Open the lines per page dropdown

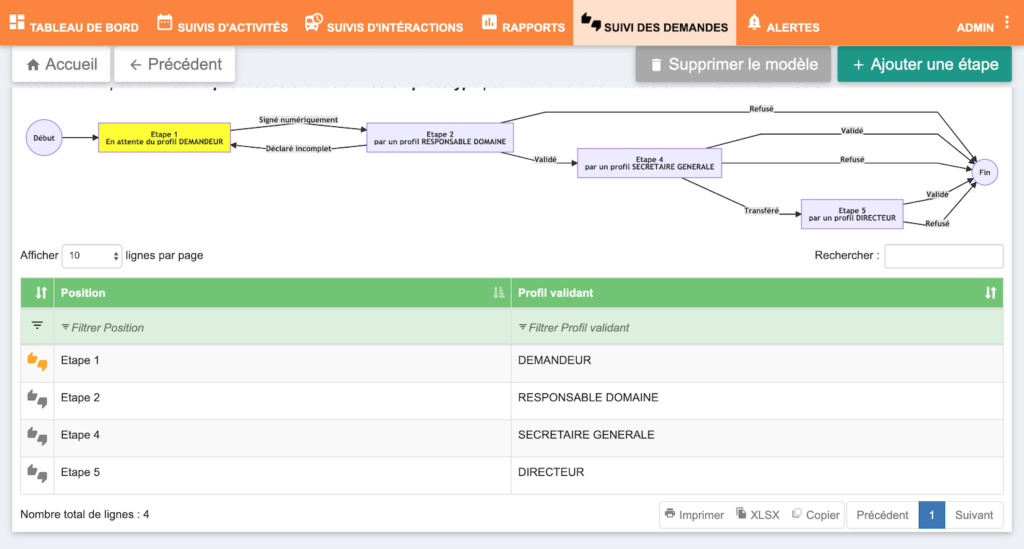pos(92,256)
